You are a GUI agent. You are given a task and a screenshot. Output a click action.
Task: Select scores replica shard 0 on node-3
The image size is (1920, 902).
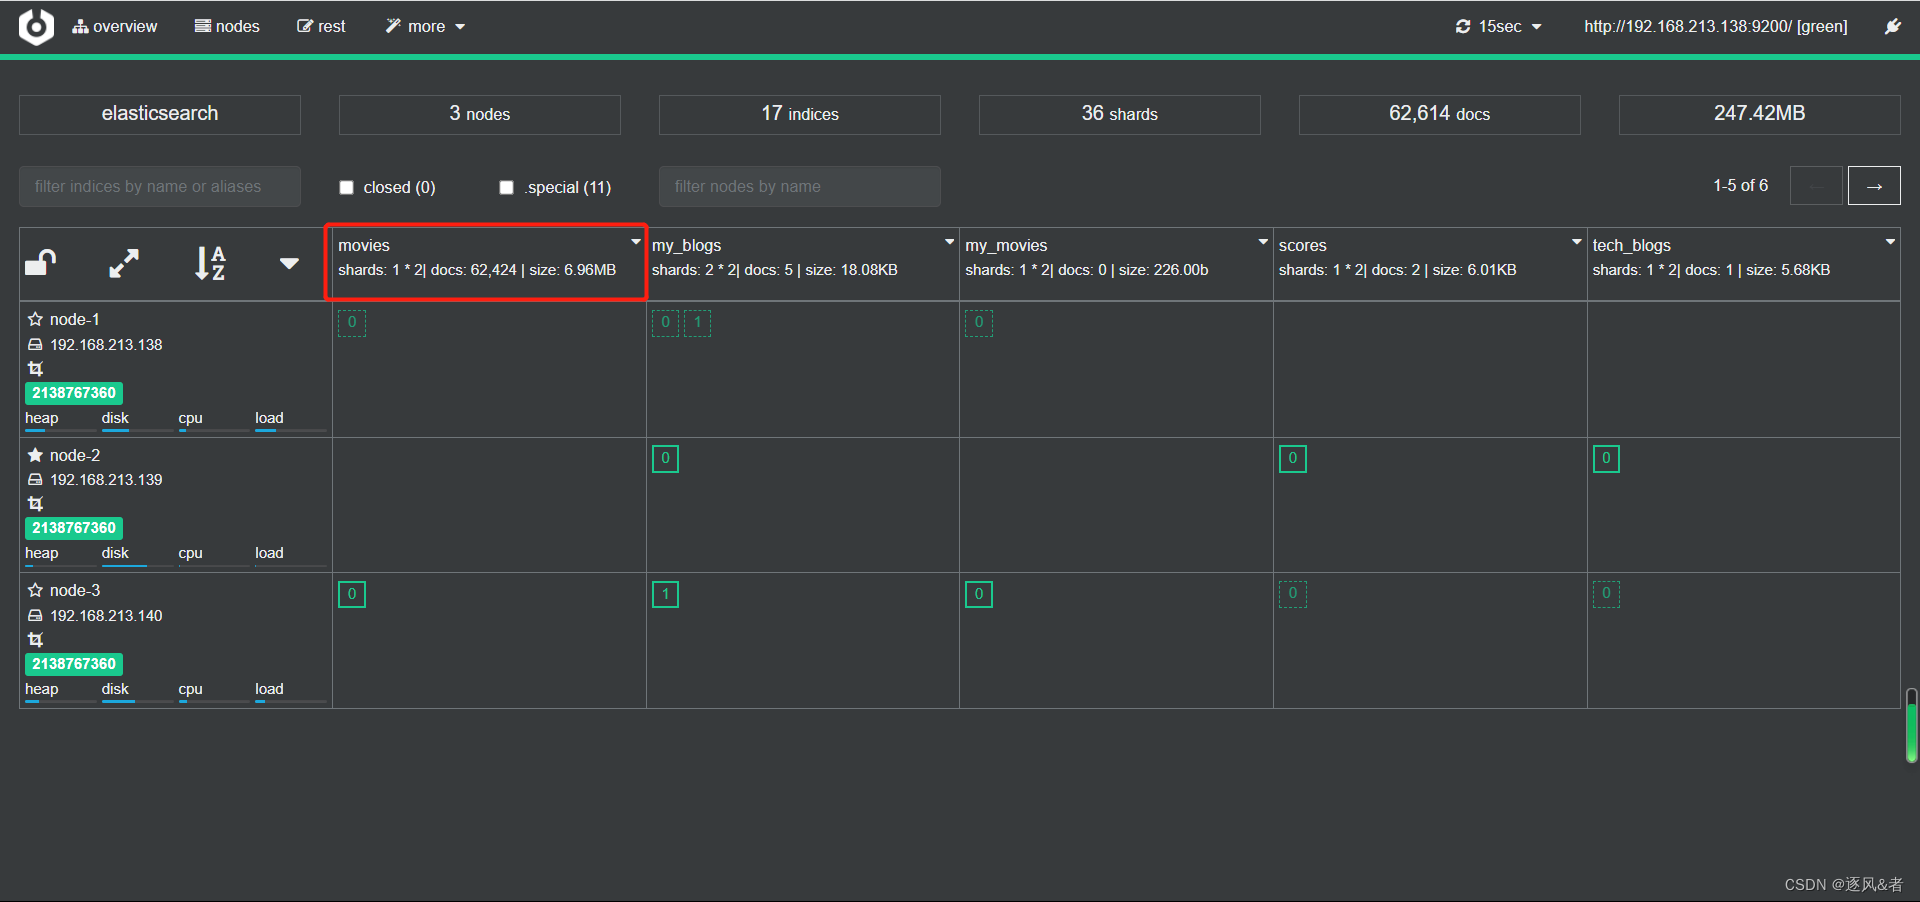pos(1293,595)
